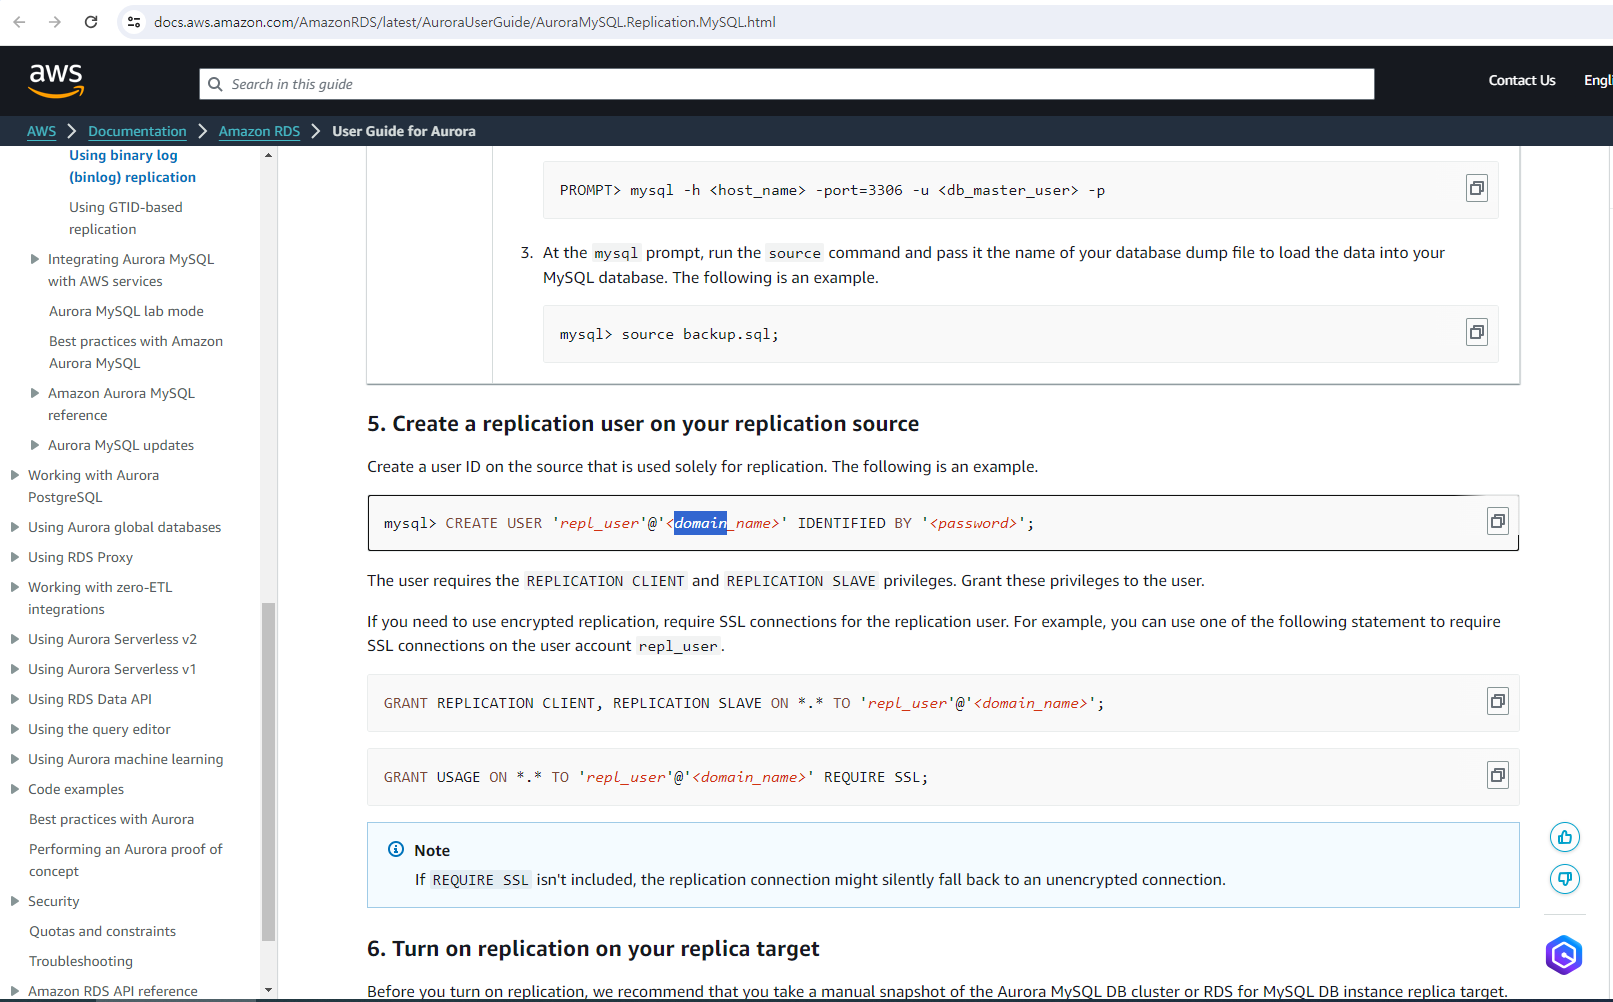Expand Working with zero-ETL integrations
The height and width of the screenshot is (1002, 1613).
(x=15, y=587)
